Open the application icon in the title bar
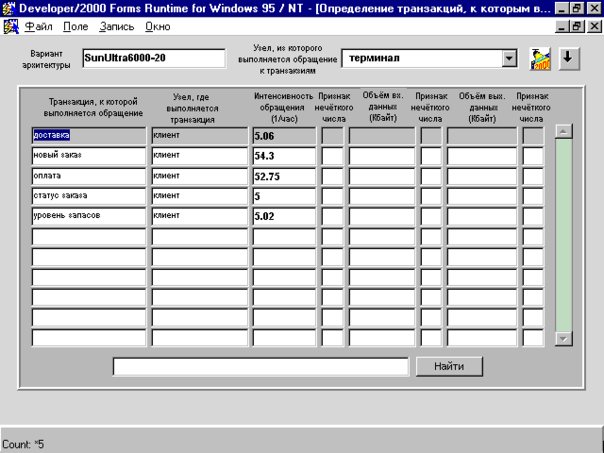This screenshot has height=453, width=604. click(x=8, y=8)
